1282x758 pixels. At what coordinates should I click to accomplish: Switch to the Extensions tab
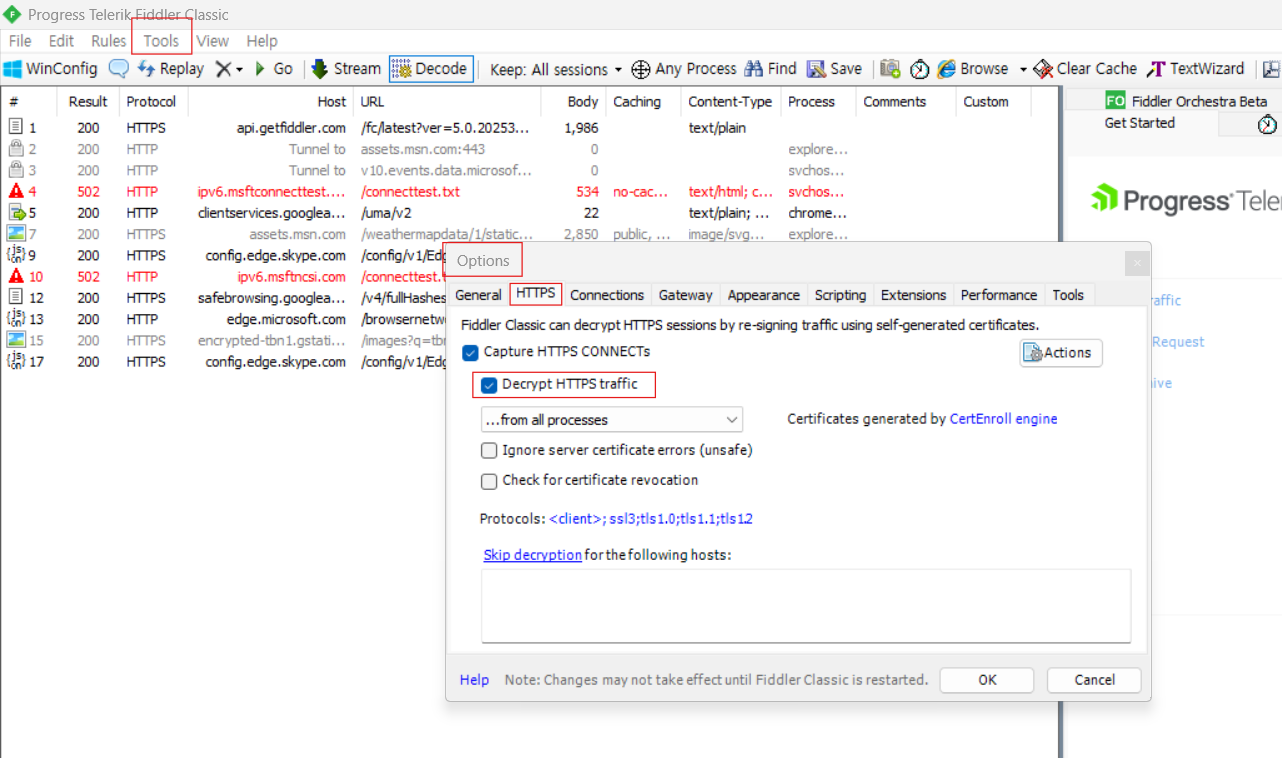(914, 295)
